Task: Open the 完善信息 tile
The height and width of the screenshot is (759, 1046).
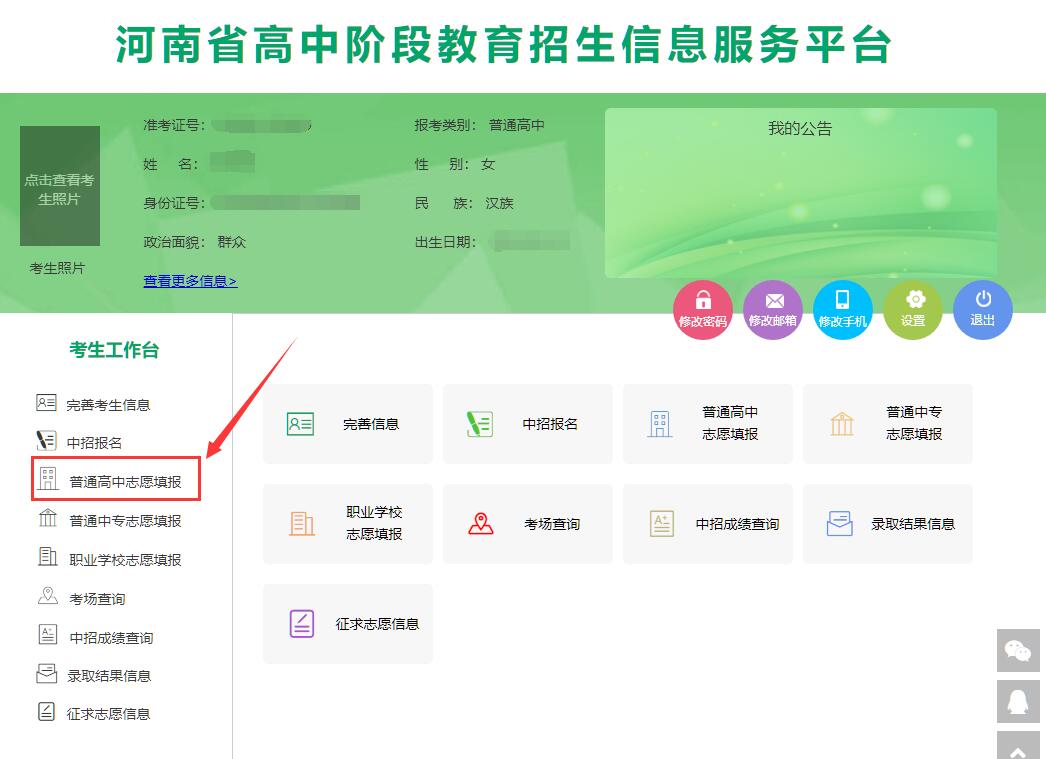Action: 348,424
